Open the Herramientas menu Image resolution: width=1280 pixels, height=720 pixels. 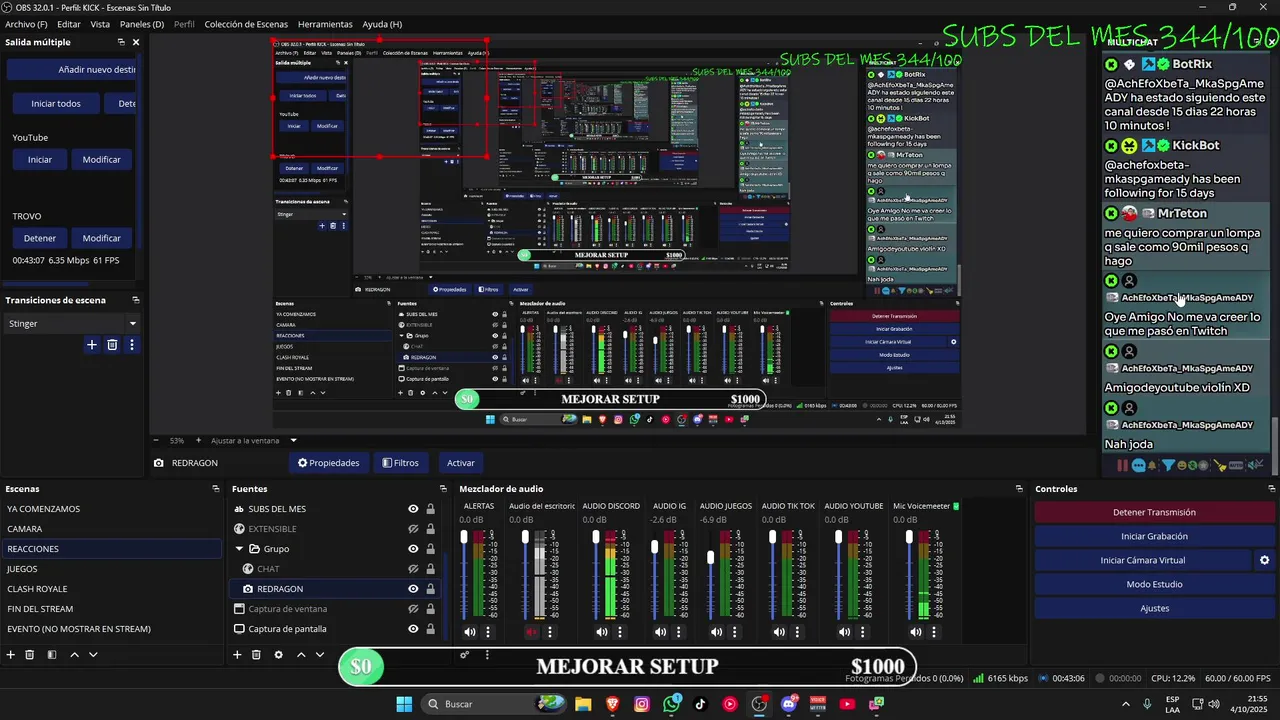325,24
